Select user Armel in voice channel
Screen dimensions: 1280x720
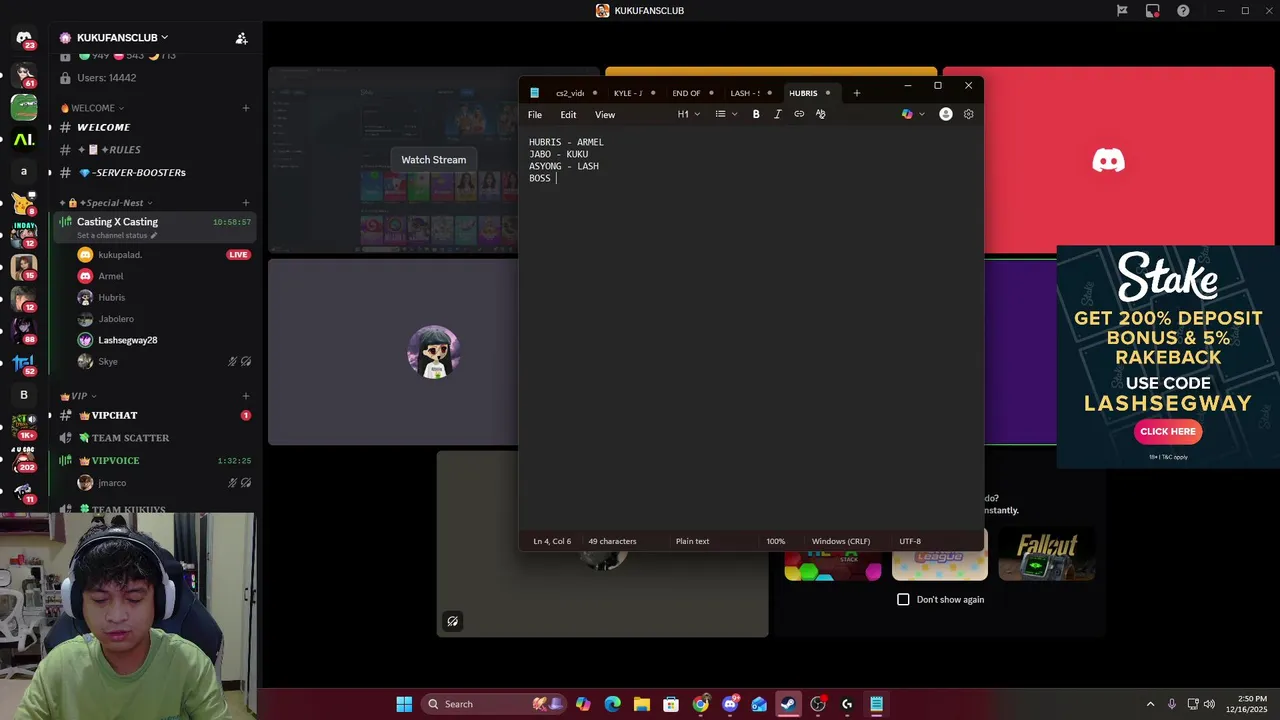[163, 276]
